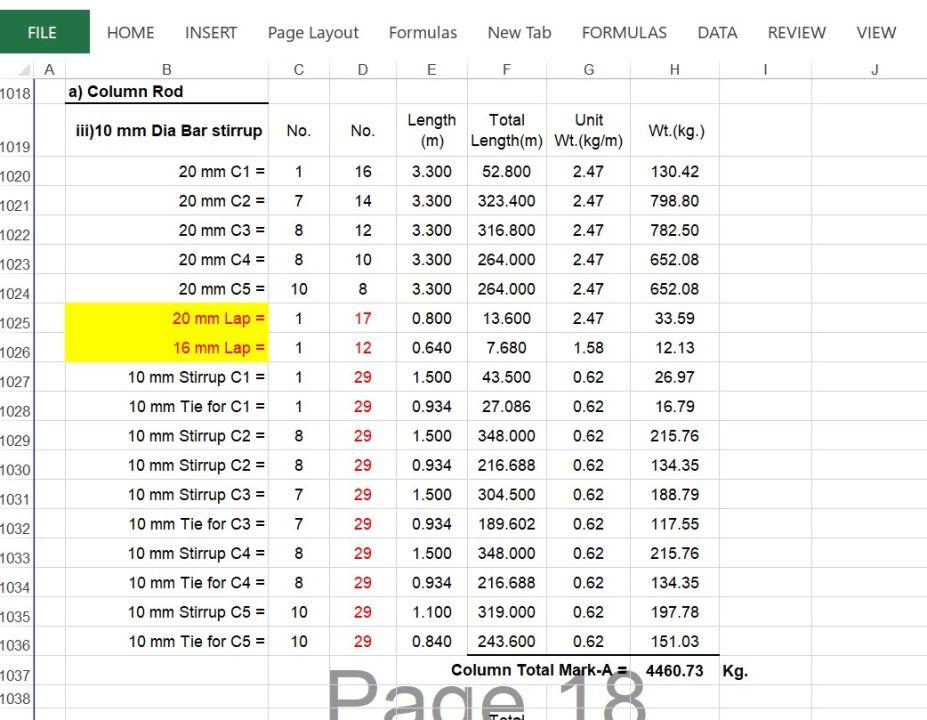This screenshot has height=720, width=927.
Task: Click the yellow '20 mm Lap =' cell
Action: [x=167, y=319]
